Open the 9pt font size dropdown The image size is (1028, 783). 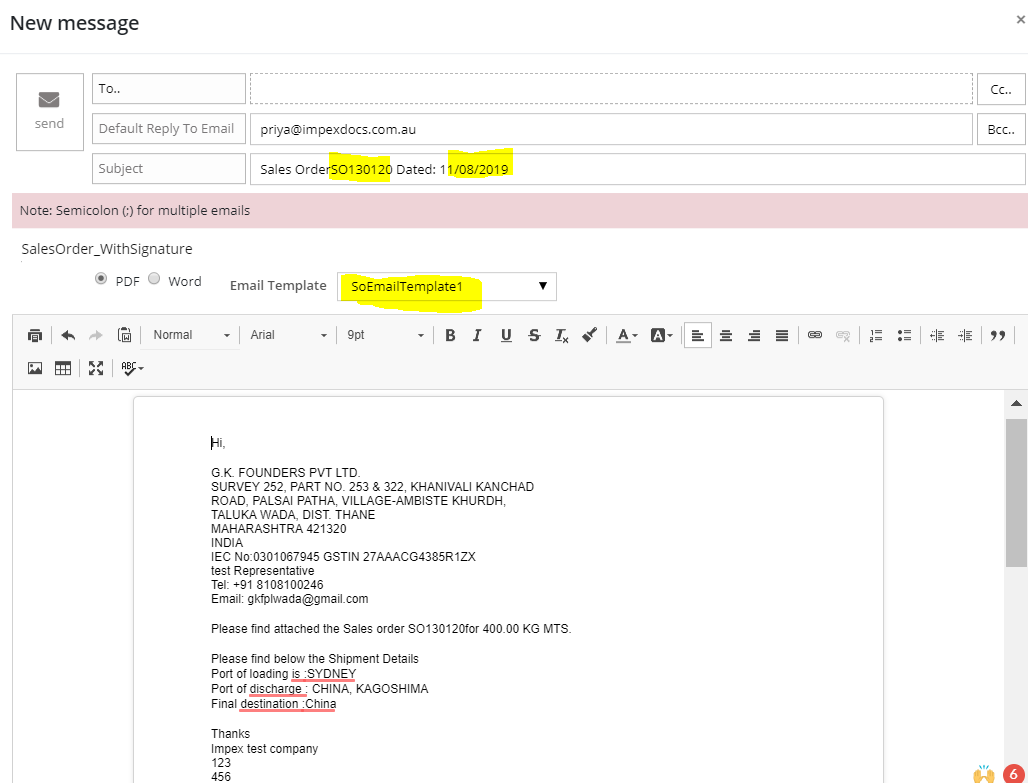[385, 335]
